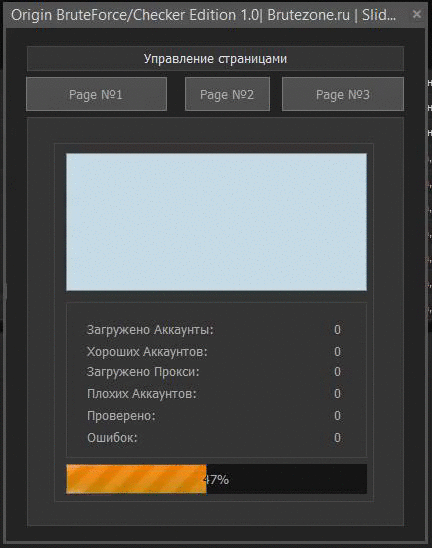This screenshot has width=432, height=548.
Task: Click the light blue log area
Action: pyautogui.click(x=216, y=222)
